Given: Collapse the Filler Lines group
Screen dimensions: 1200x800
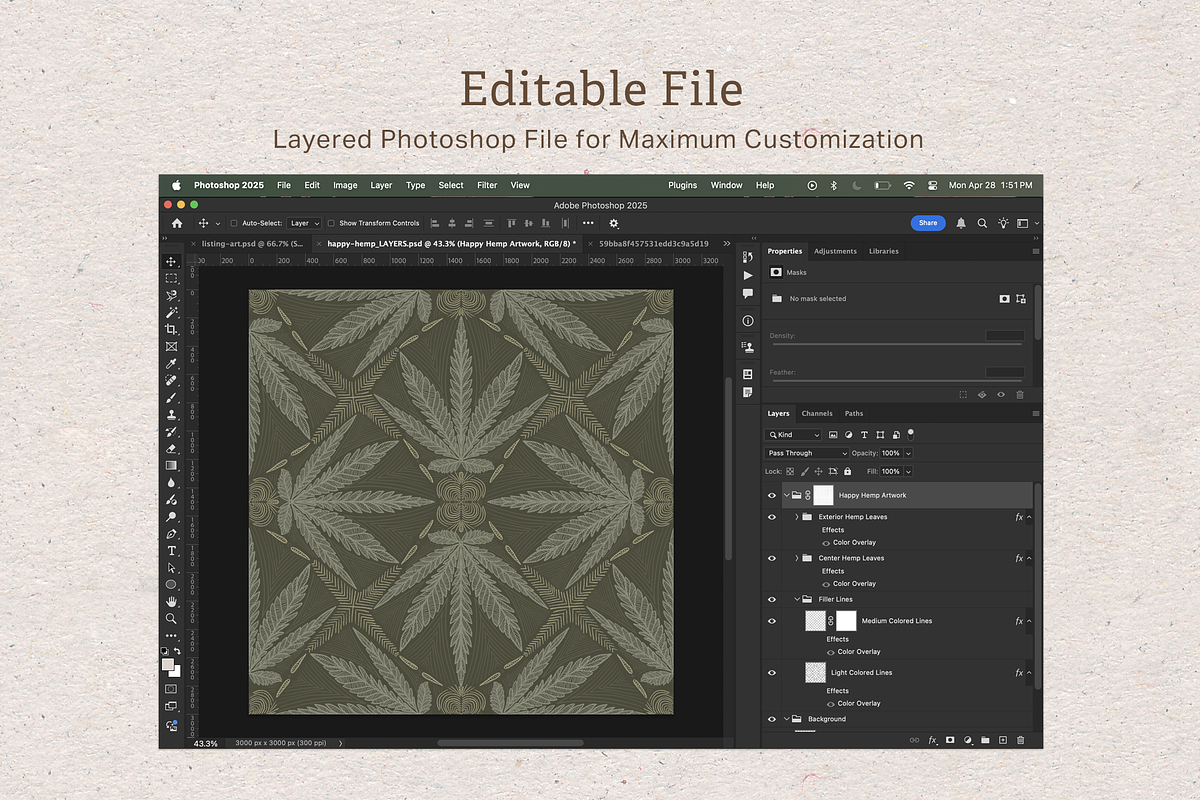Looking at the screenshot, I should 796,599.
